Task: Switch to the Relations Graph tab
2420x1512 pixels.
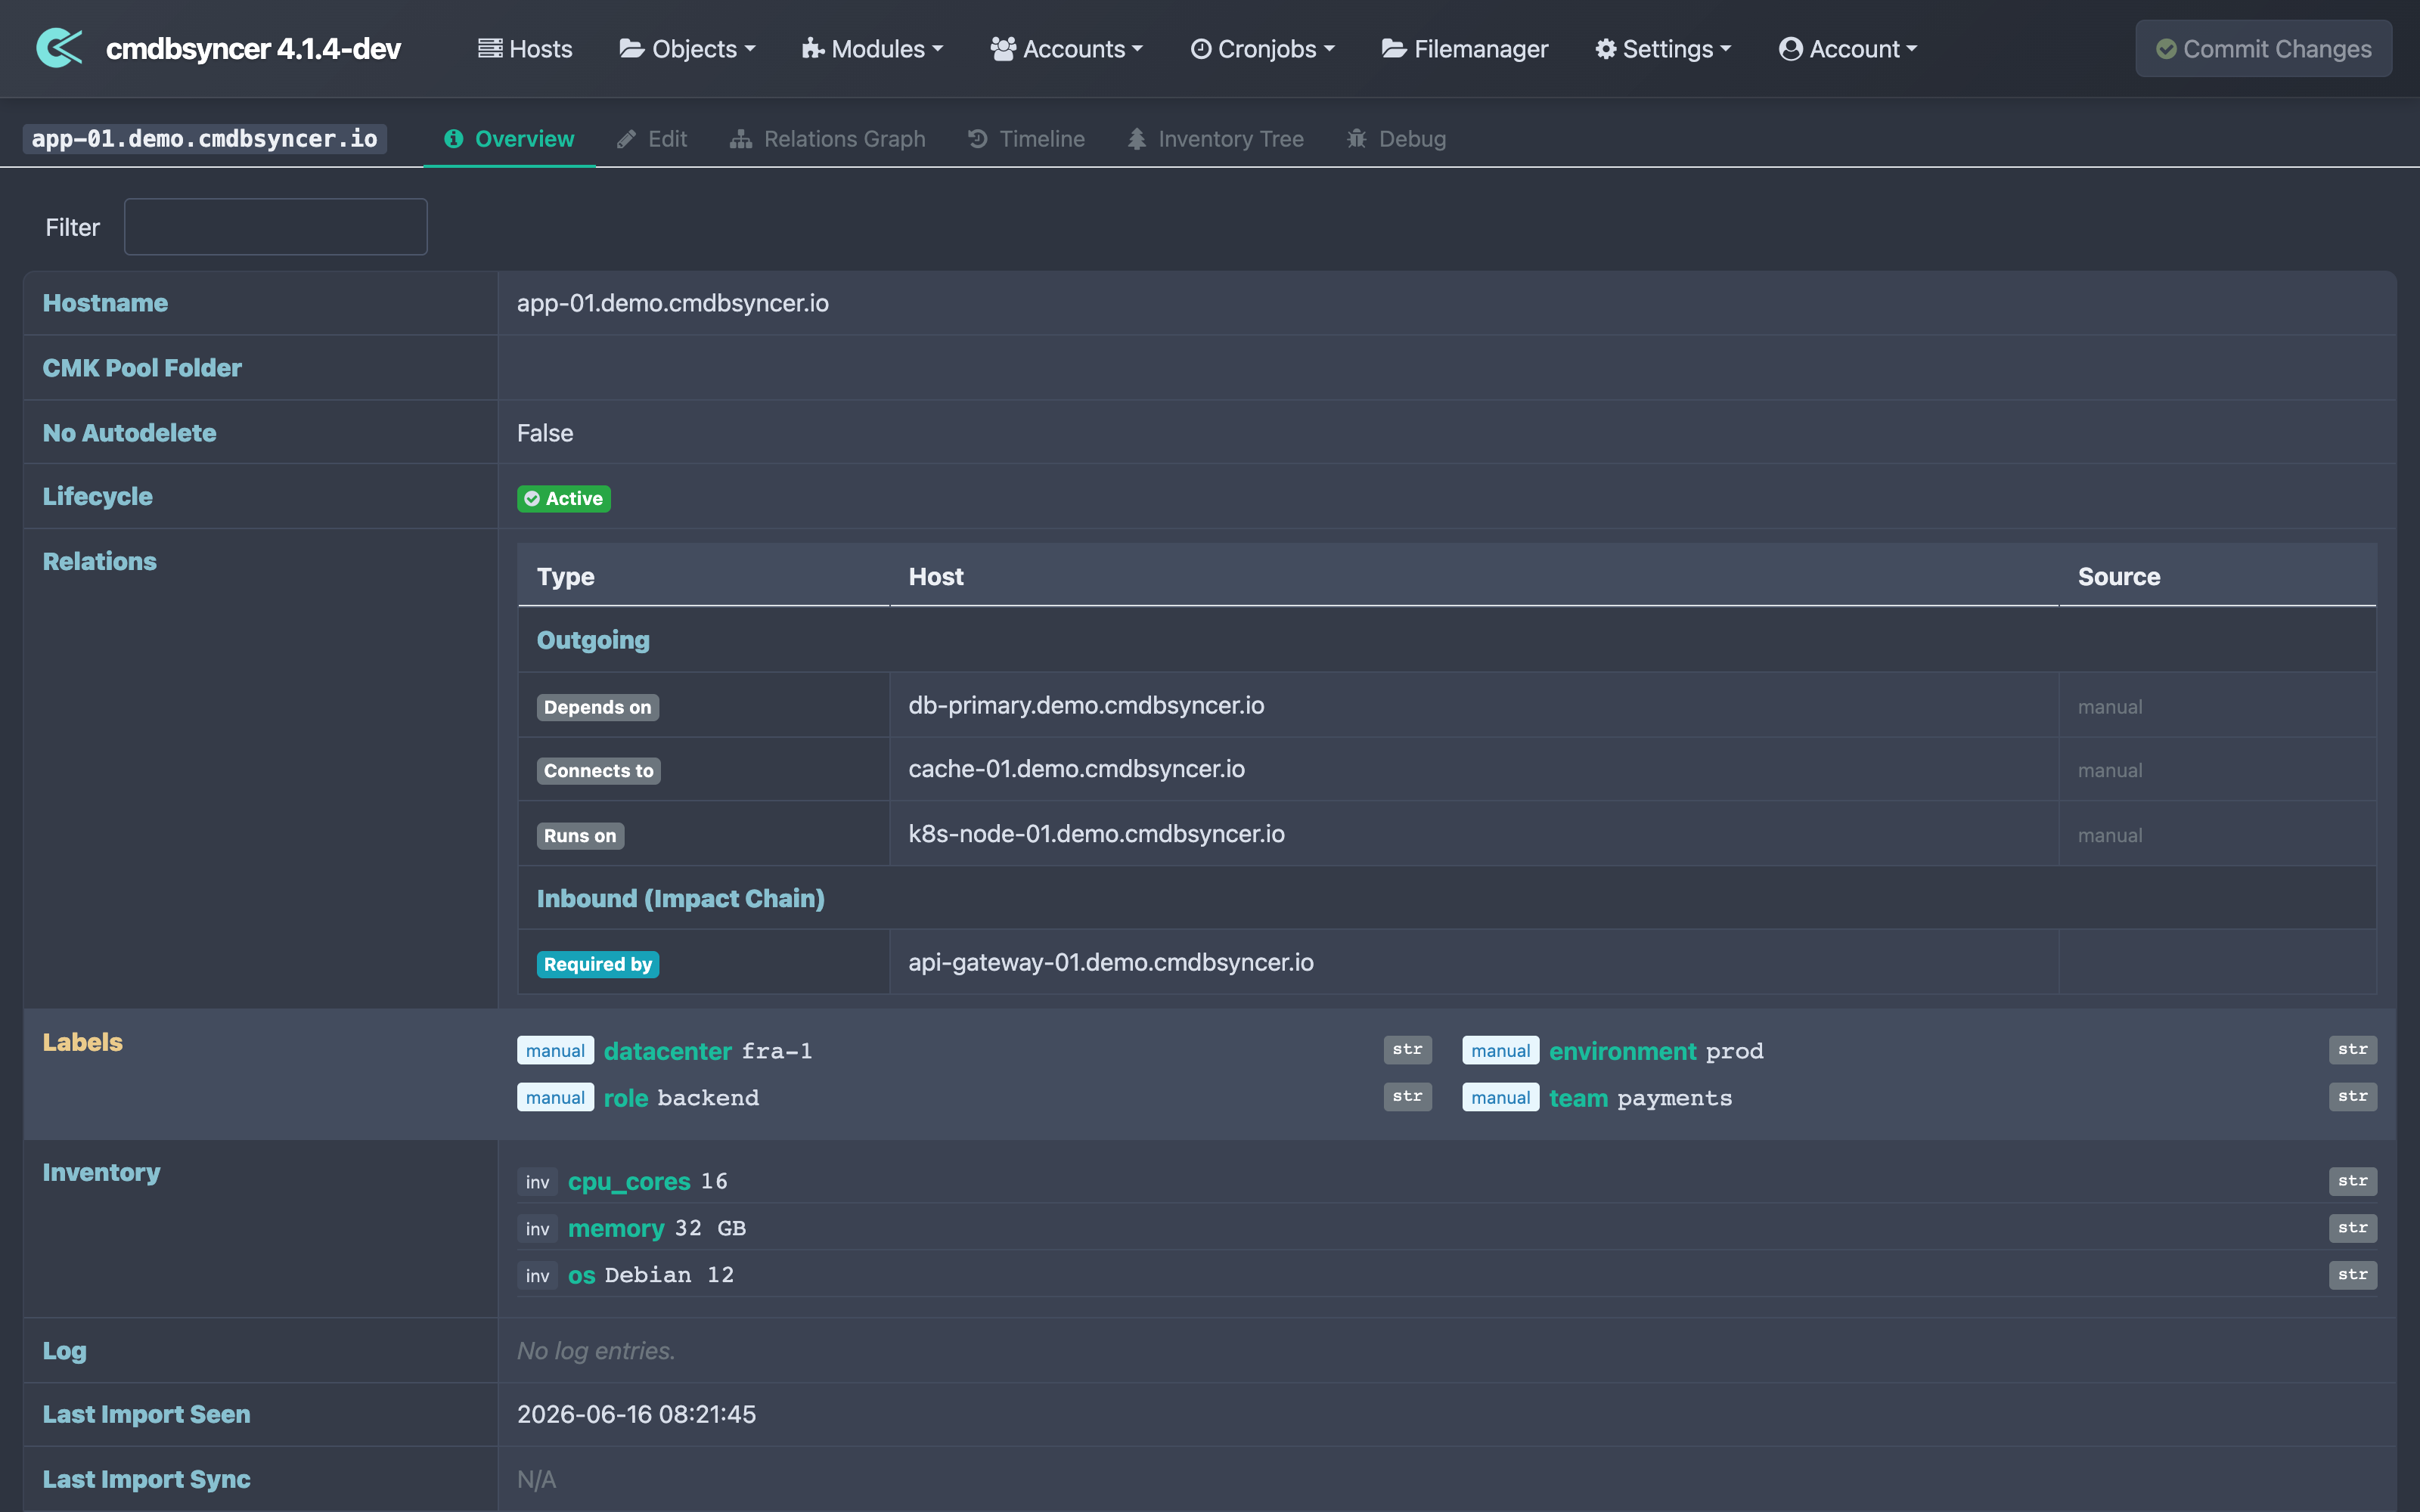Action: (827, 139)
